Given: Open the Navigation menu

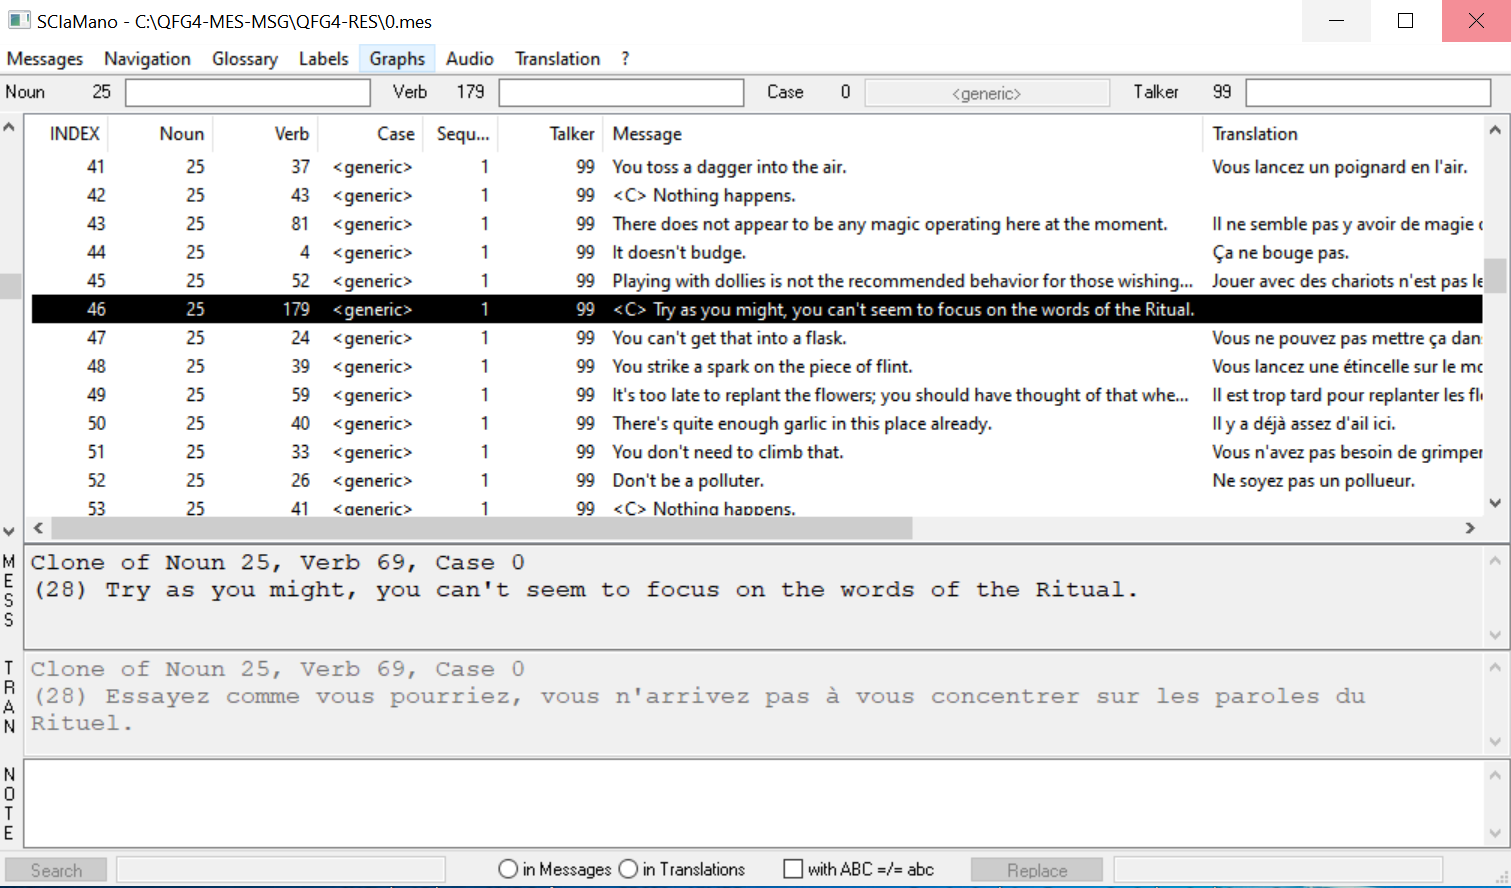Looking at the screenshot, I should click(x=147, y=59).
